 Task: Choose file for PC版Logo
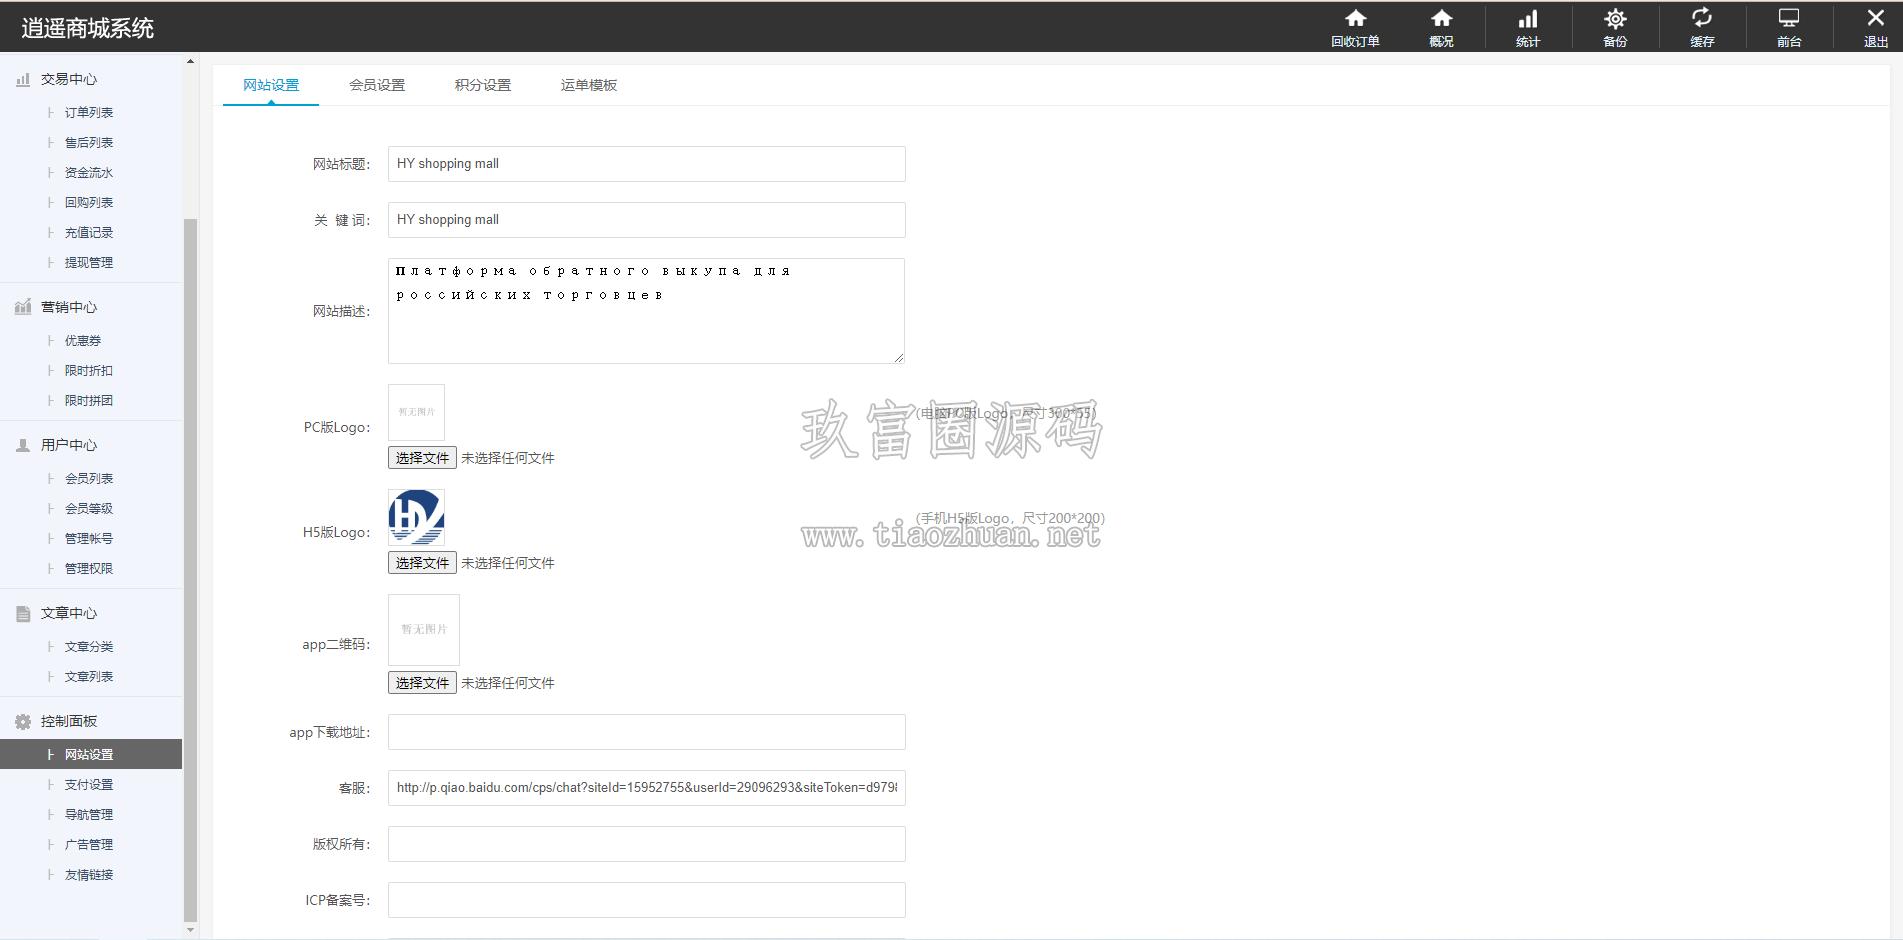422,458
